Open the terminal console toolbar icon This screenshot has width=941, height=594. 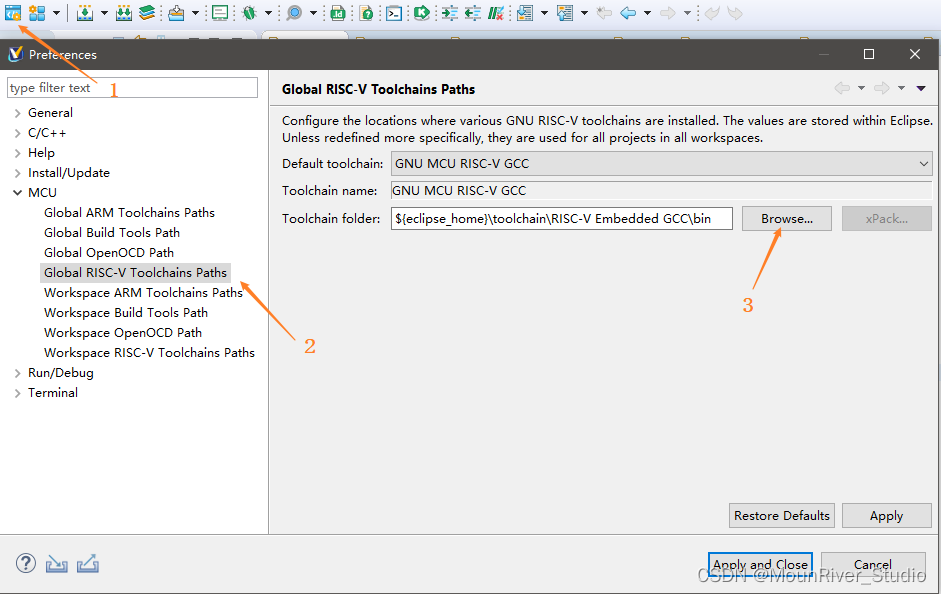coord(394,13)
